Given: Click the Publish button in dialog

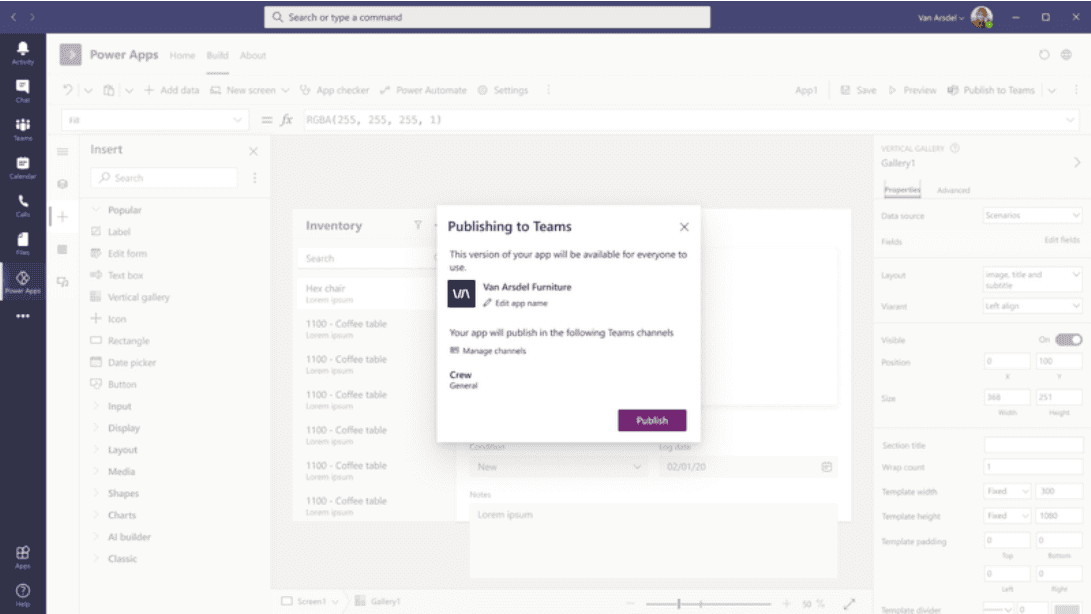Looking at the screenshot, I should pos(652,421).
